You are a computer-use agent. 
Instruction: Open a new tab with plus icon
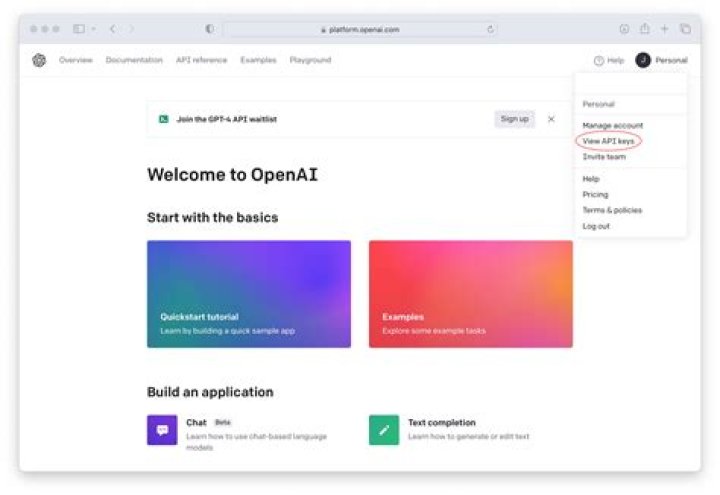665,29
